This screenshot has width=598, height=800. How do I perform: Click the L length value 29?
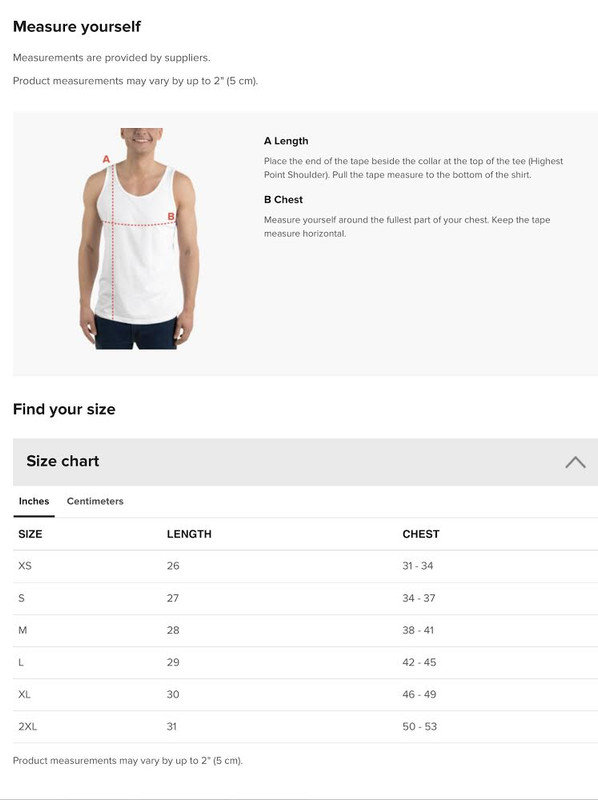pyautogui.click(x=173, y=662)
